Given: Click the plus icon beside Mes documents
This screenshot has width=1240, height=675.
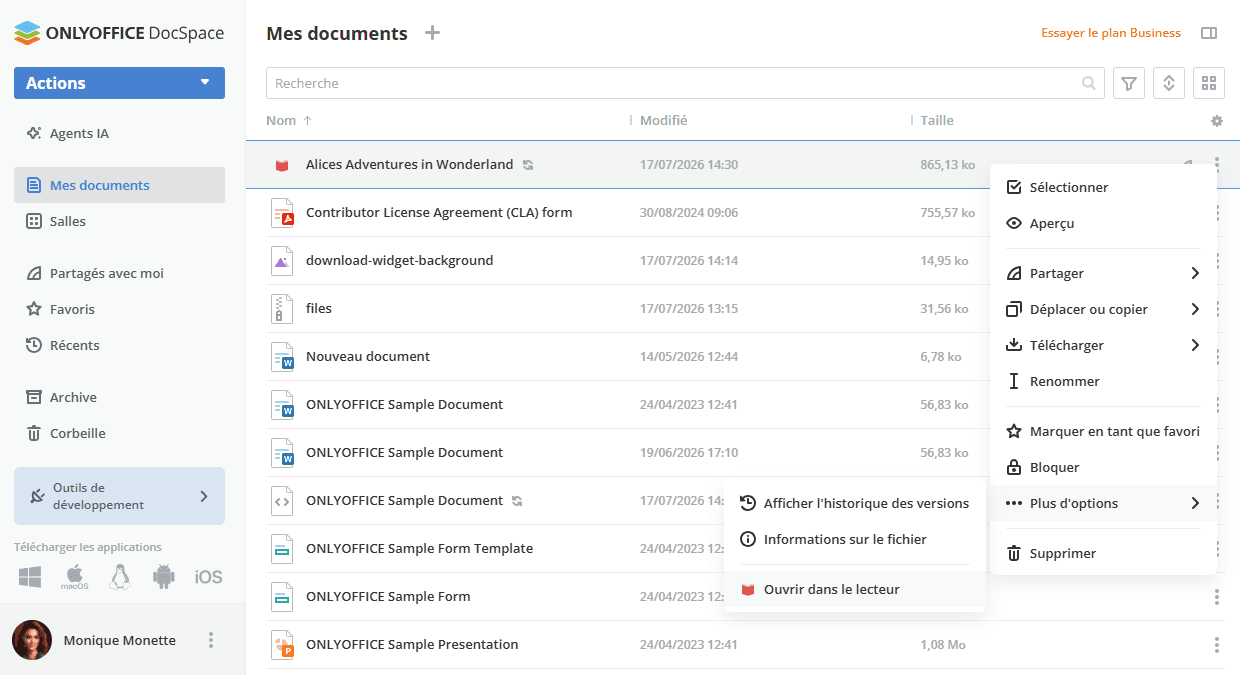Looking at the screenshot, I should point(432,33).
